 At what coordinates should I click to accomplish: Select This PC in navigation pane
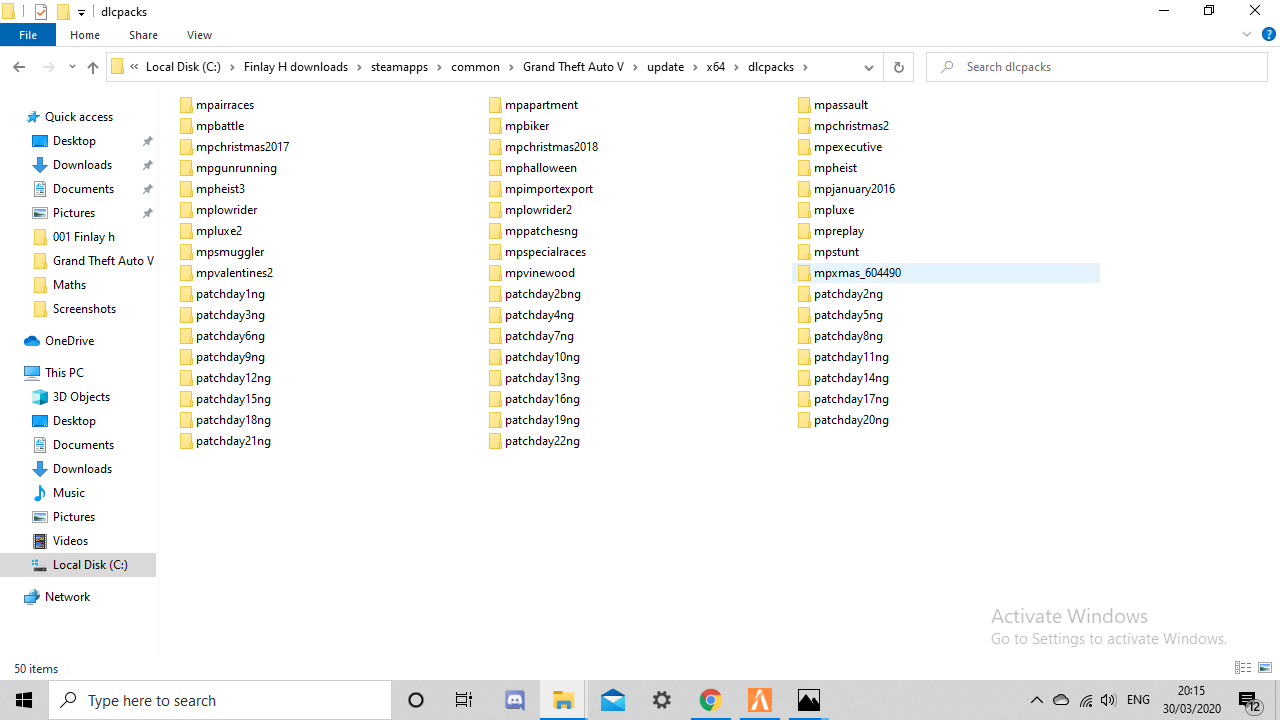tap(64, 373)
